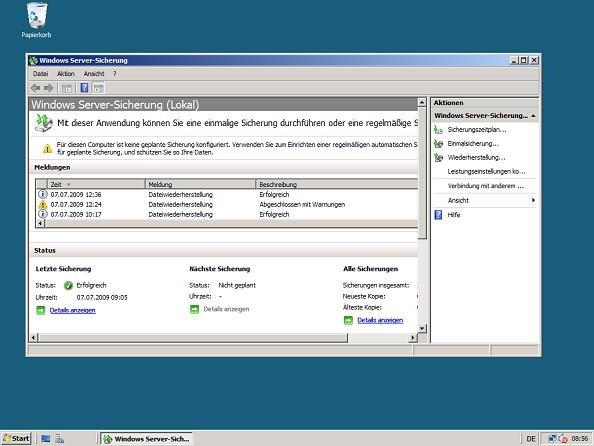Click the Nicht geplant status text
Image resolution: width=594 pixels, height=446 pixels.
pyautogui.click(x=237, y=285)
